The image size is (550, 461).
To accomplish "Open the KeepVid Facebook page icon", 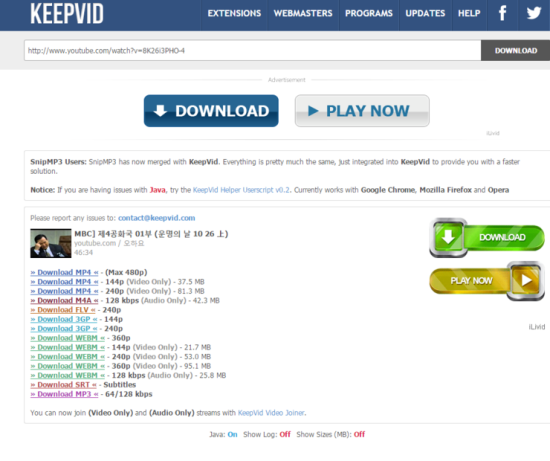I will tap(502, 13).
